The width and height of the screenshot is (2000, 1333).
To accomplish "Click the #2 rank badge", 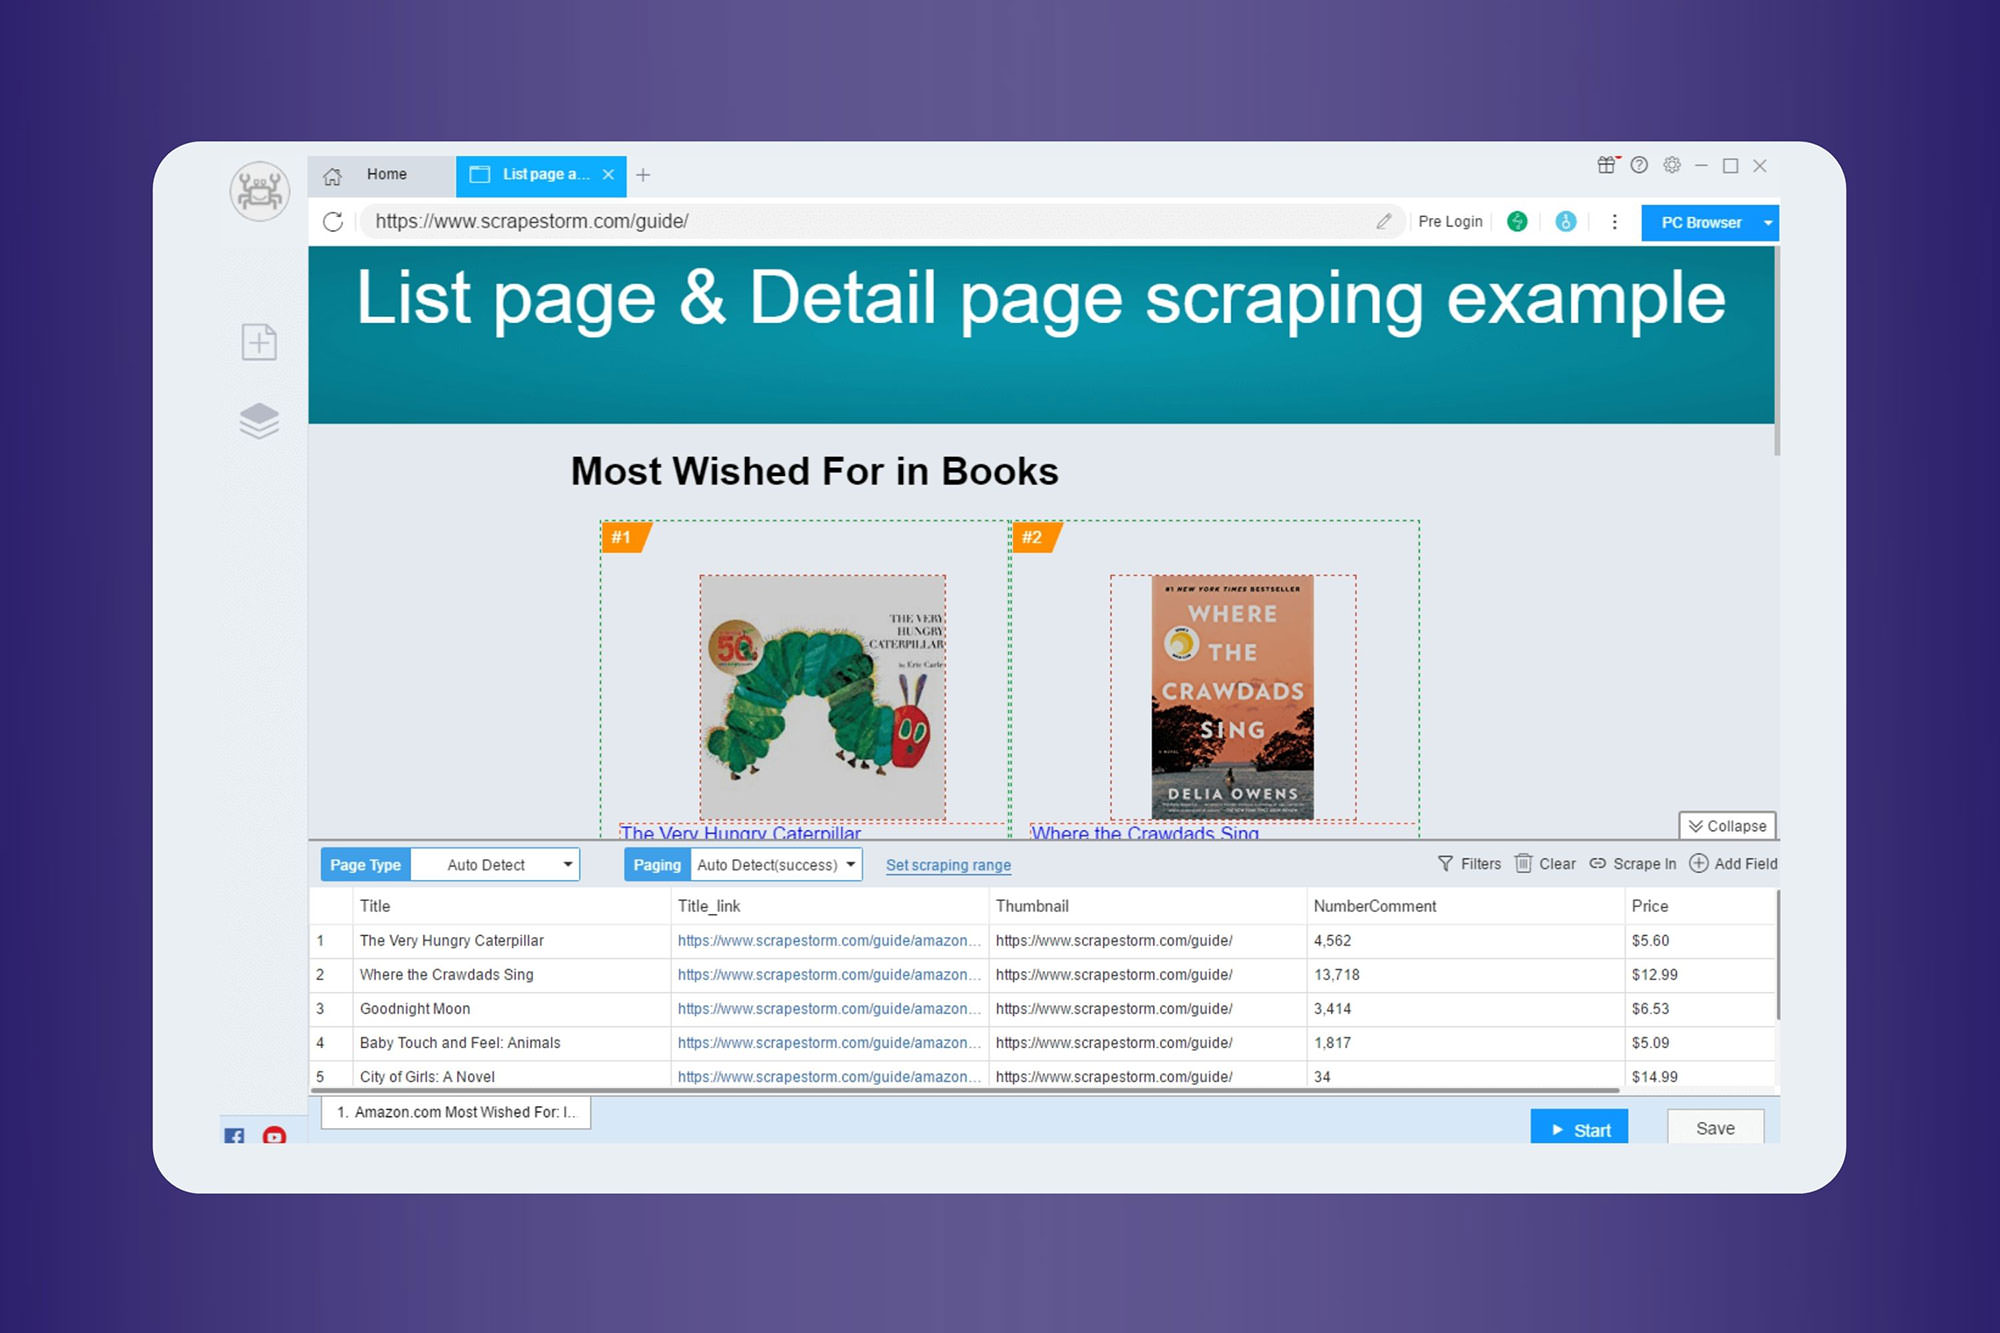I will coord(1035,537).
